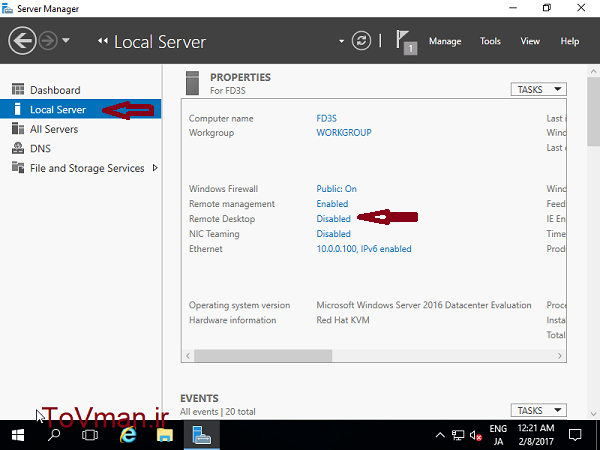Click the File and Storage Services icon
The width and height of the screenshot is (600, 450).
pos(18,167)
